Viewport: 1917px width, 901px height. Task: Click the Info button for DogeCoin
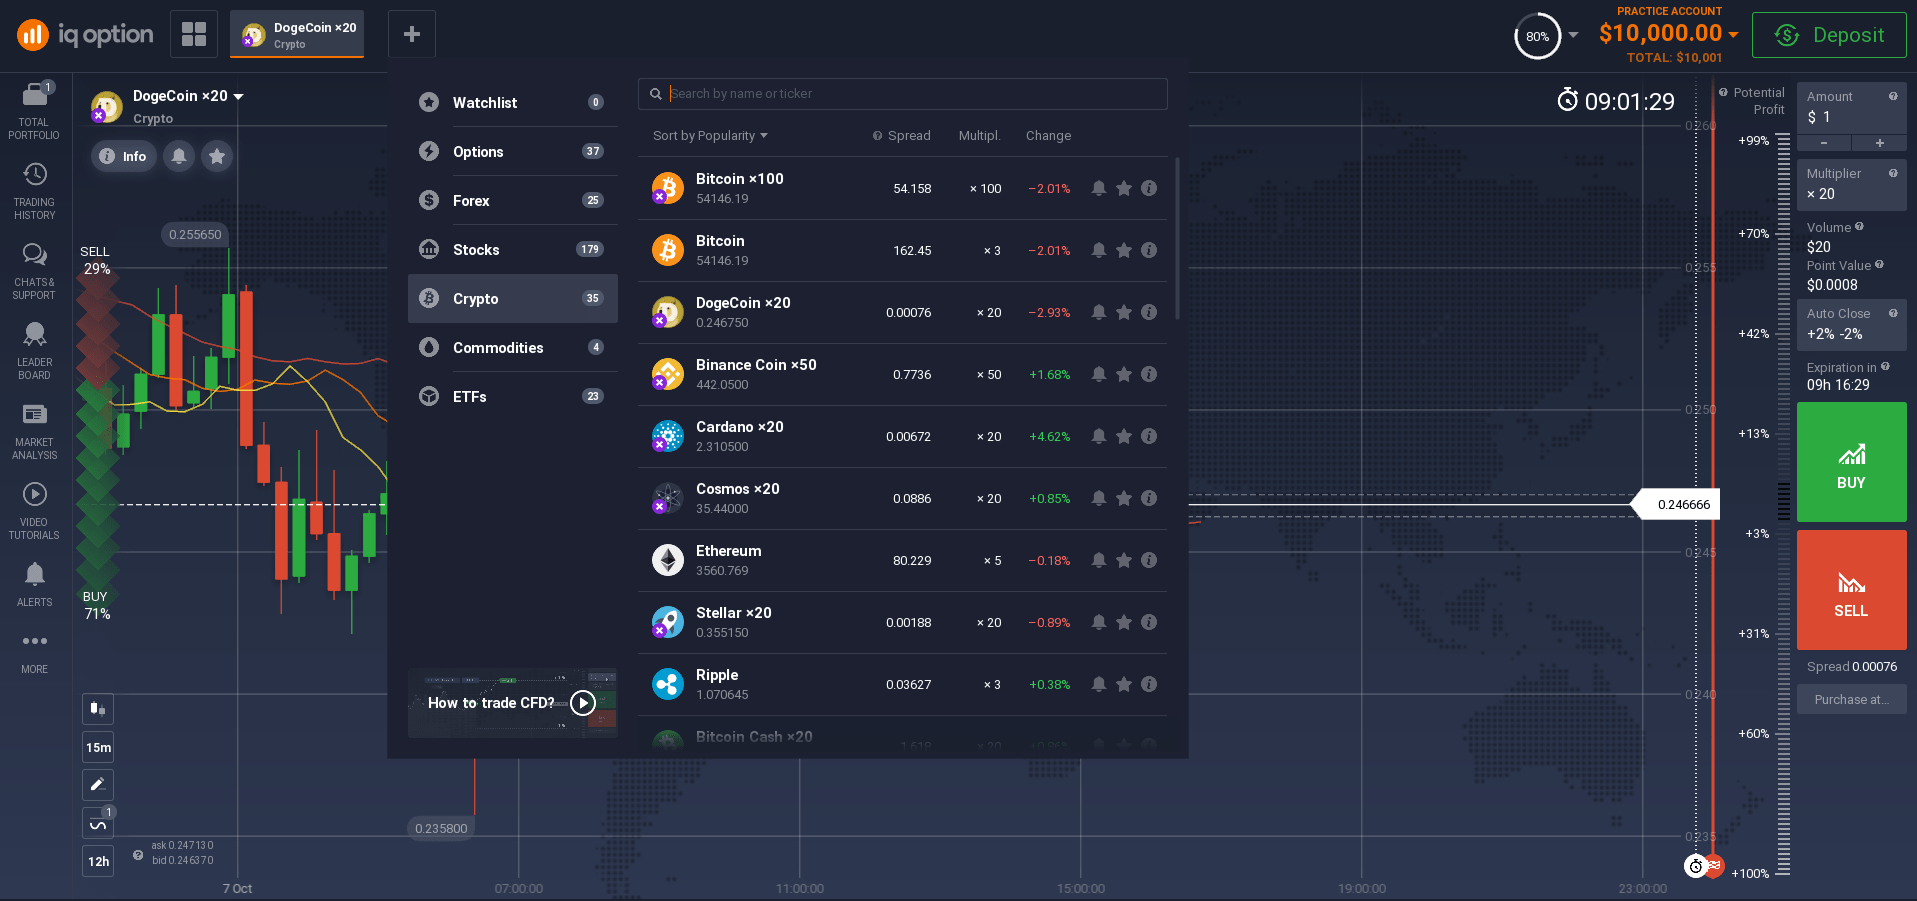tap(124, 156)
